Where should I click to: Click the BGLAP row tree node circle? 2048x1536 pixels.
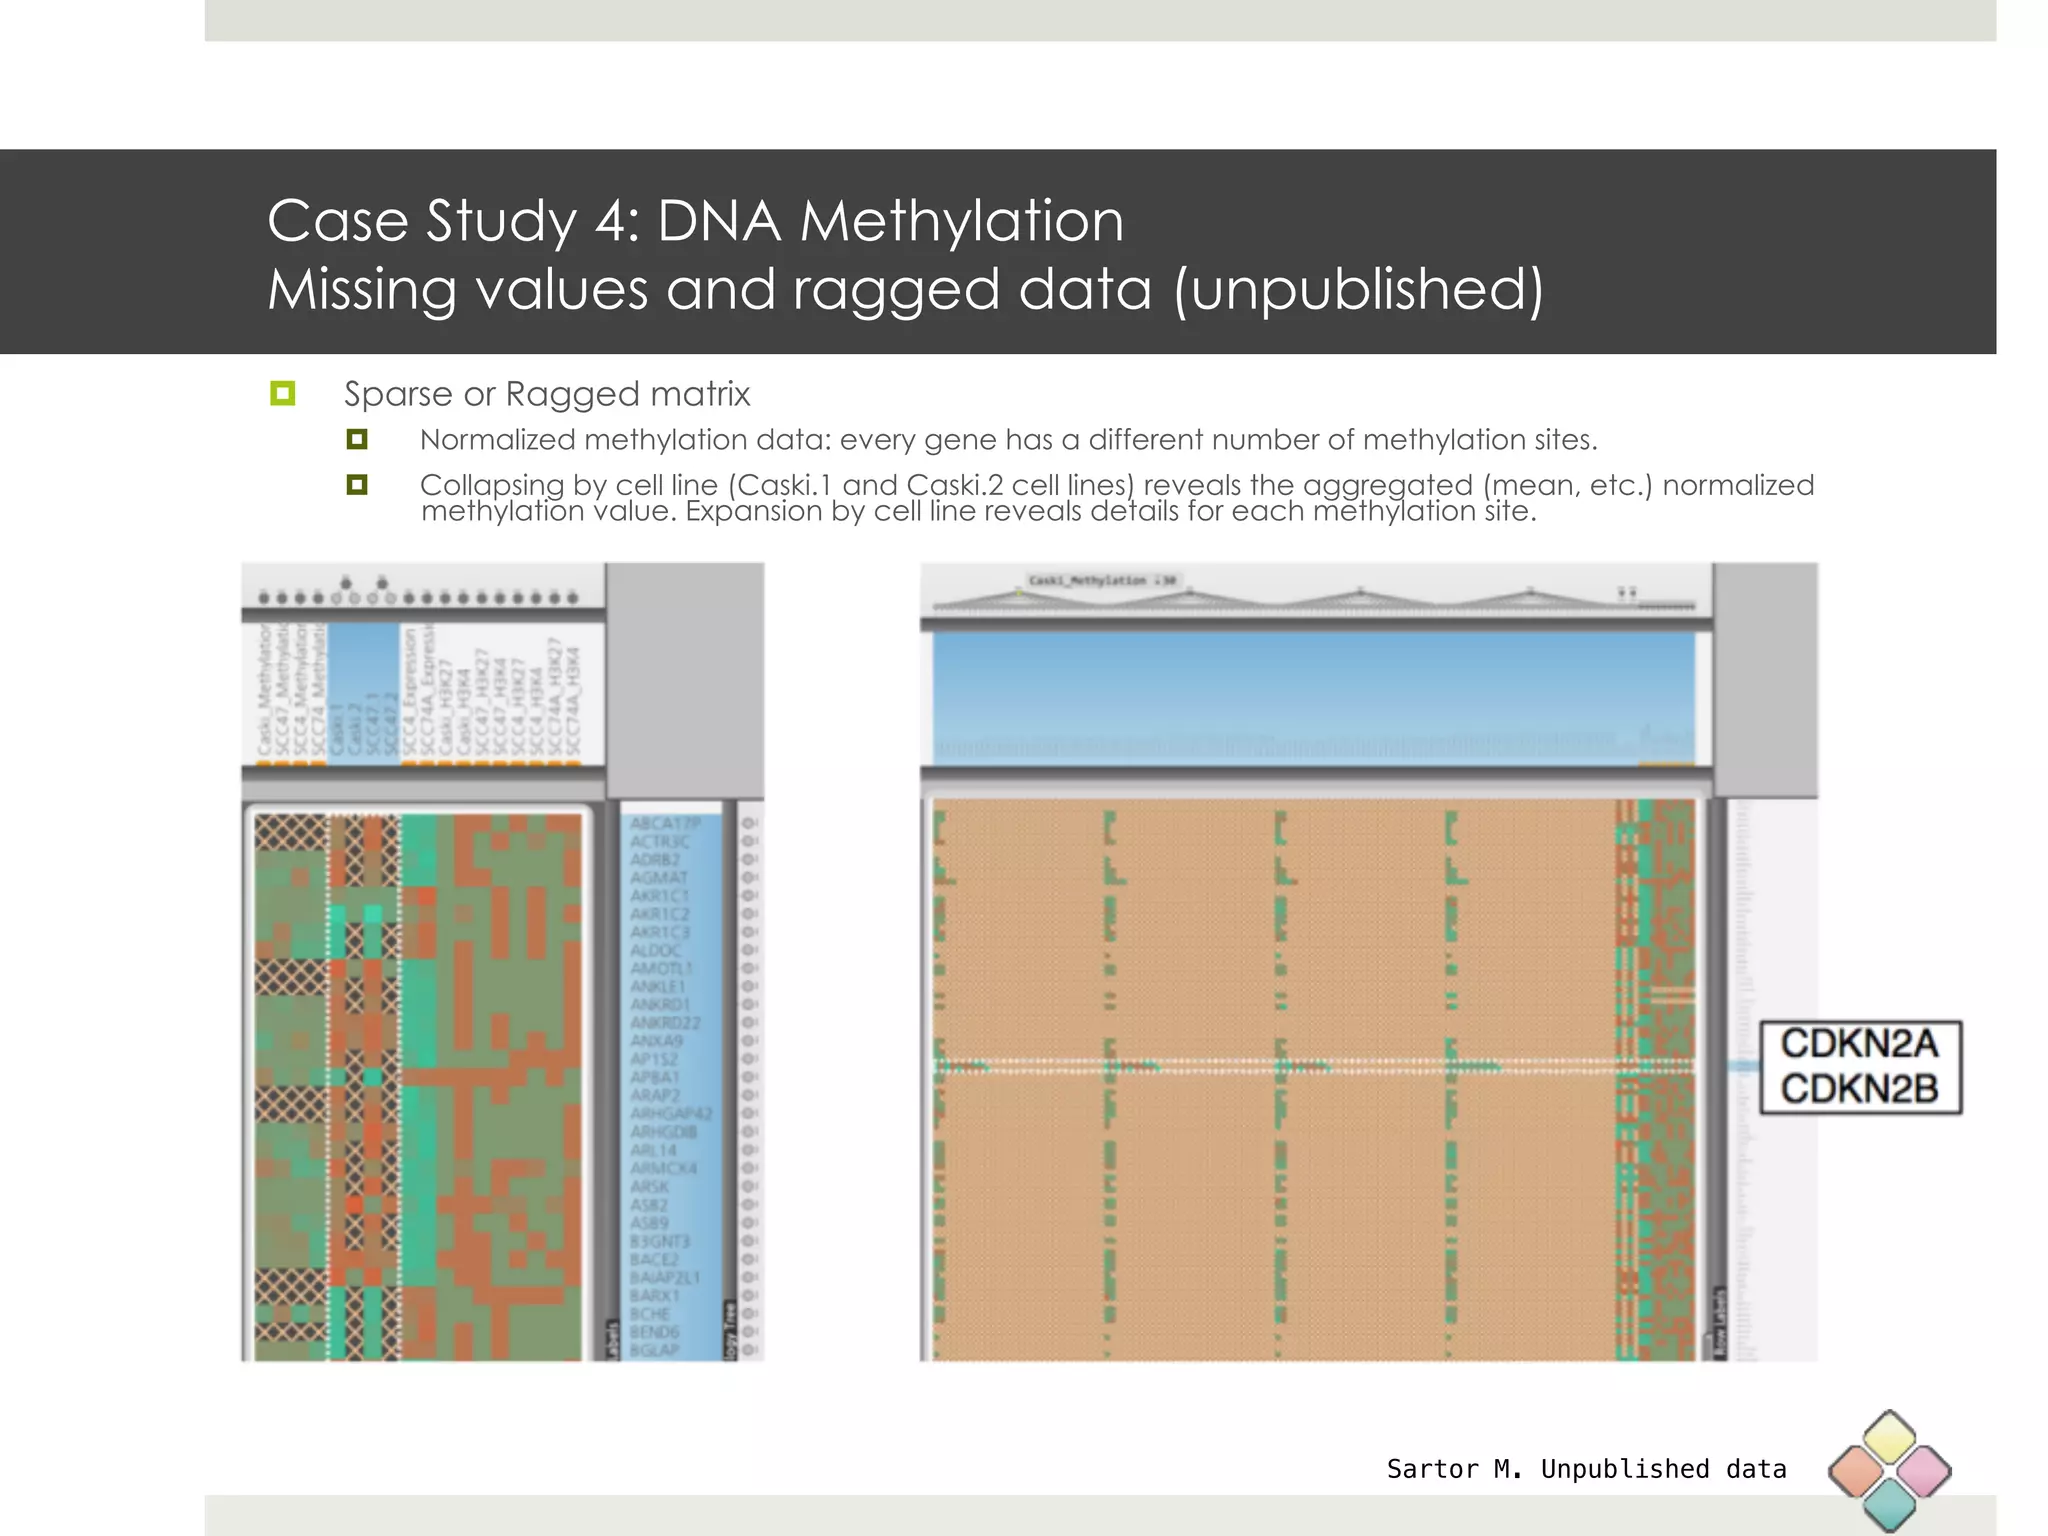750,1350
